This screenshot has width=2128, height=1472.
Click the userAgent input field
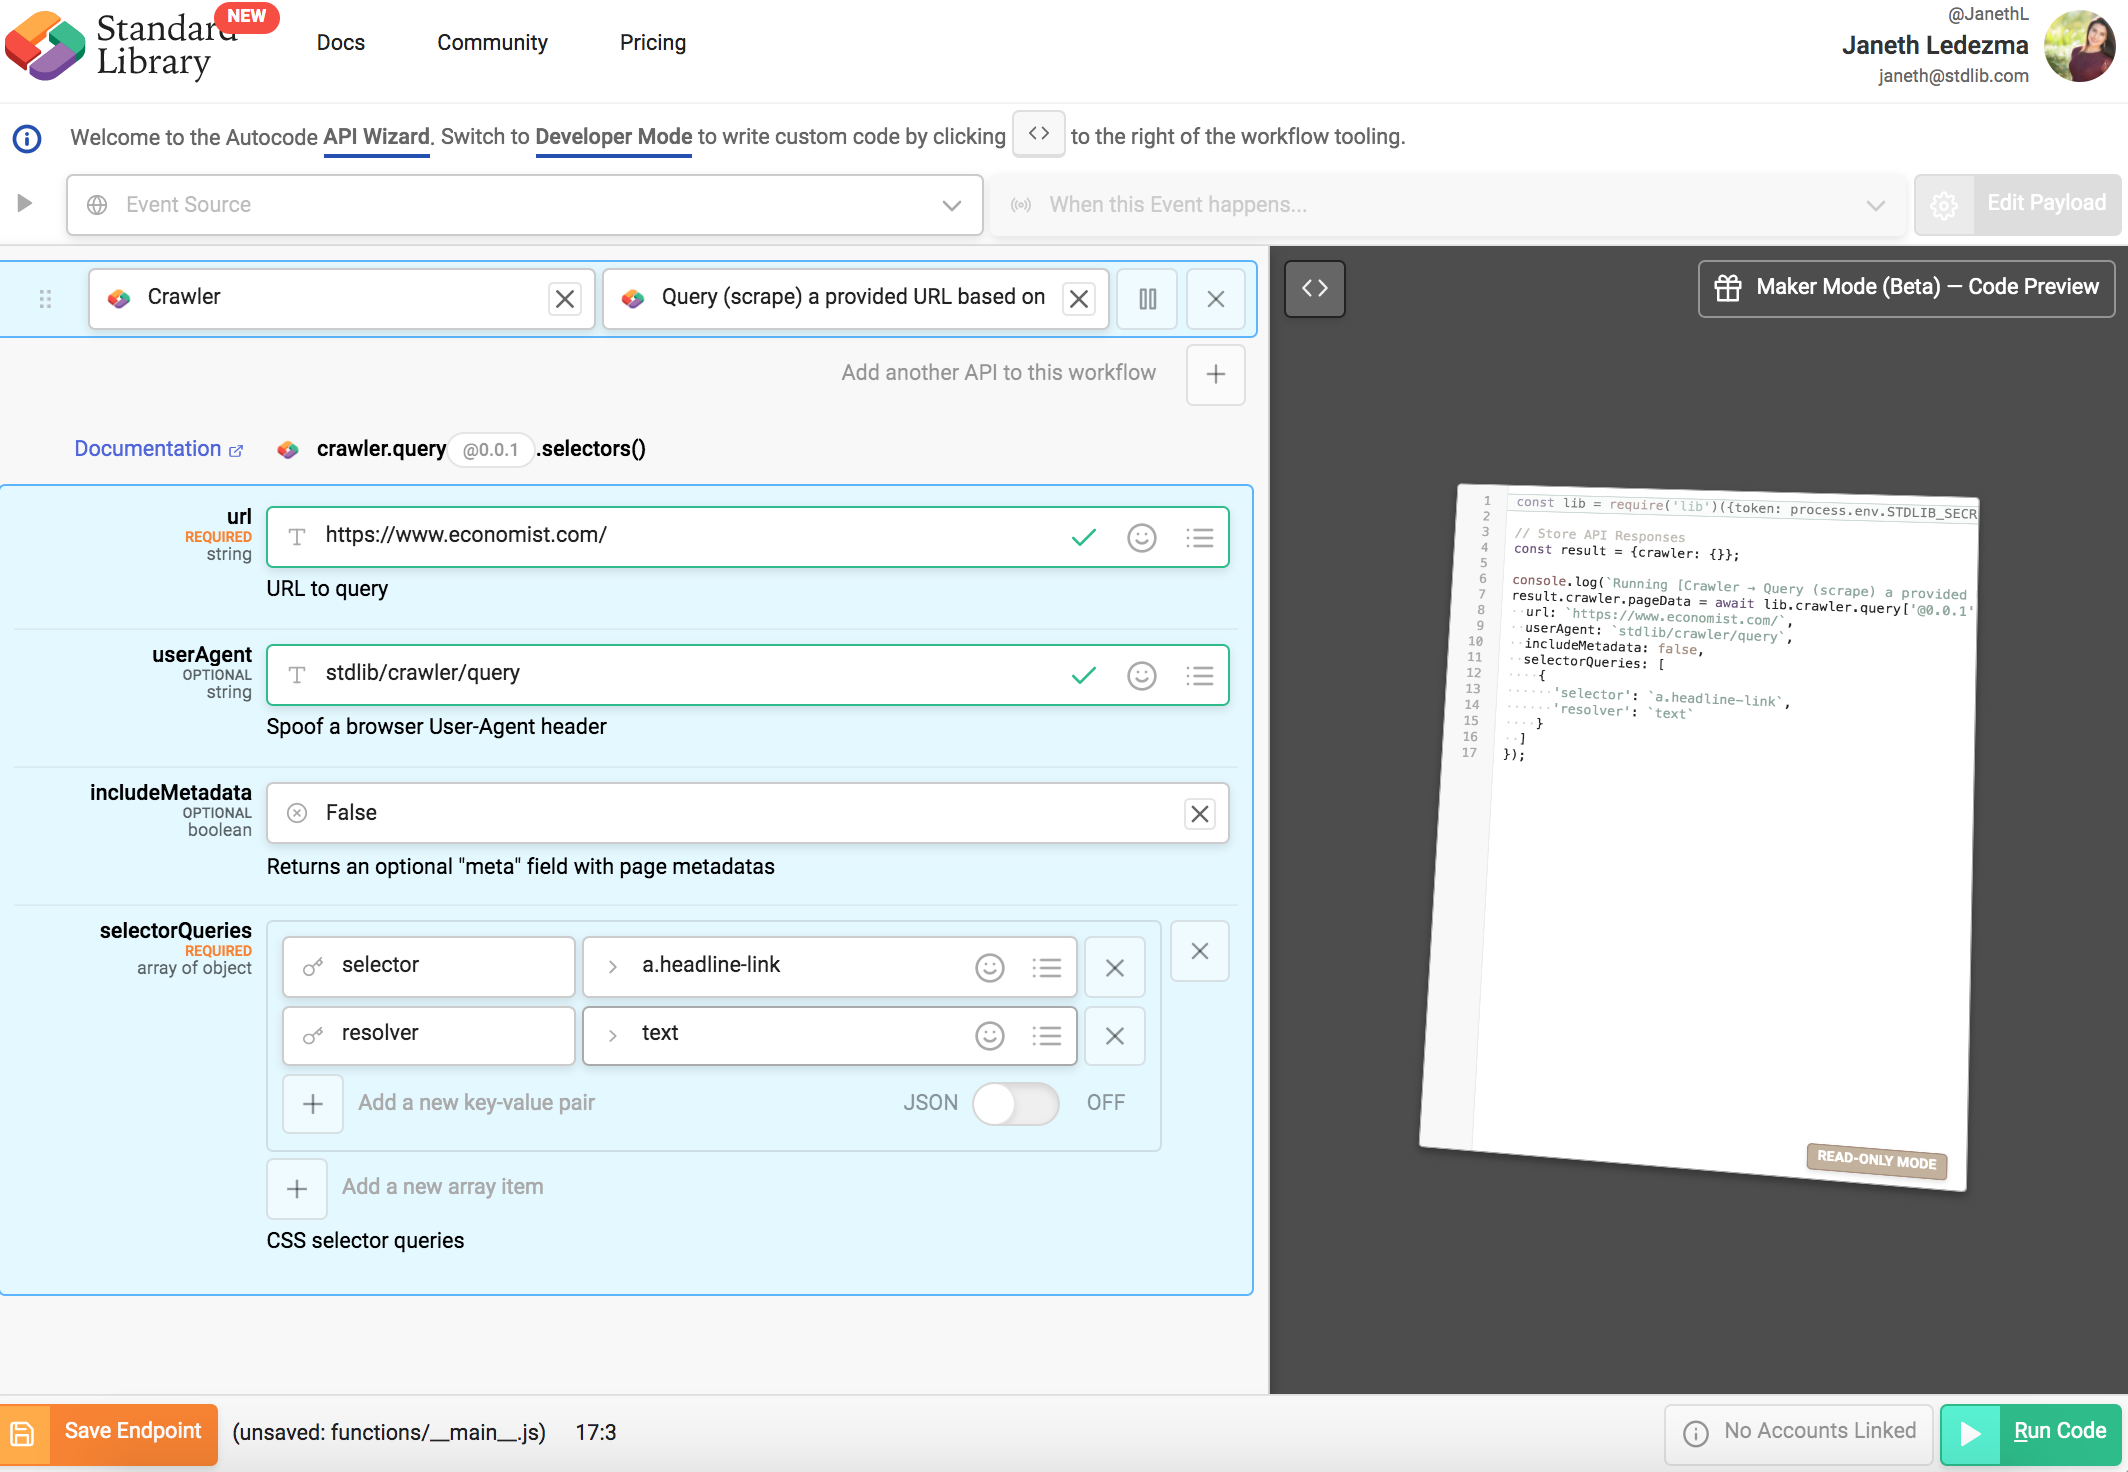coord(747,675)
